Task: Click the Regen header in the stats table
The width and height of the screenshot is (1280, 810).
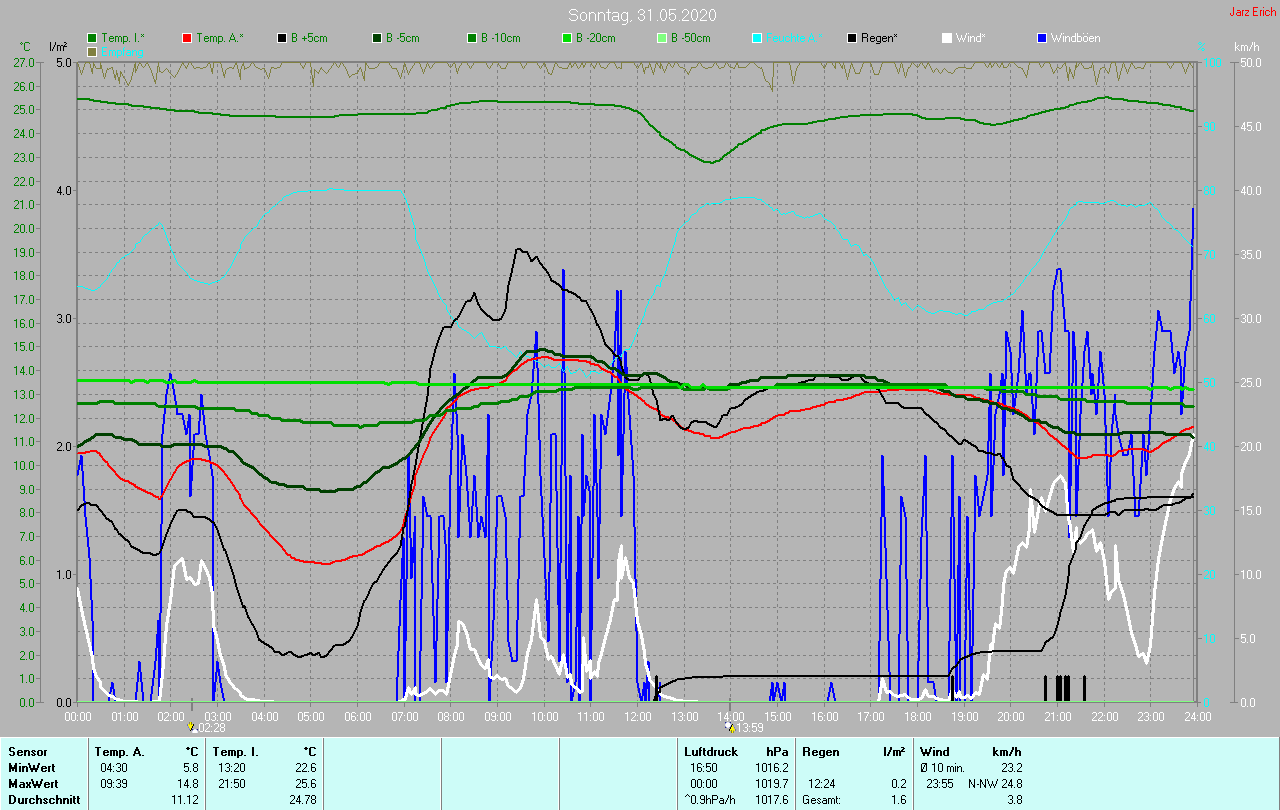Action: (x=820, y=751)
